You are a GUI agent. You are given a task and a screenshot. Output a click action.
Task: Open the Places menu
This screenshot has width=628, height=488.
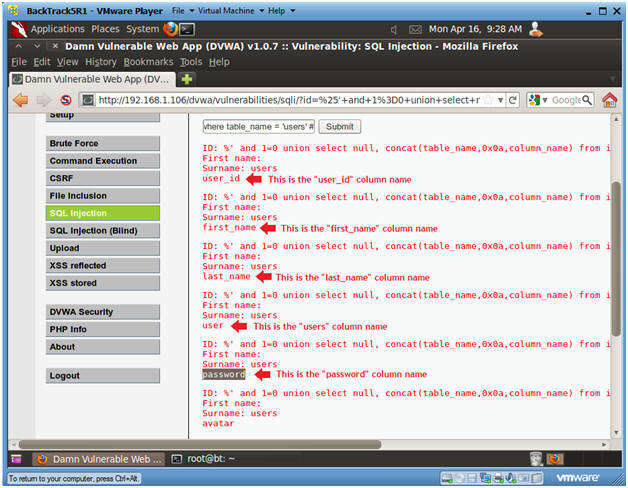pyautogui.click(x=105, y=29)
